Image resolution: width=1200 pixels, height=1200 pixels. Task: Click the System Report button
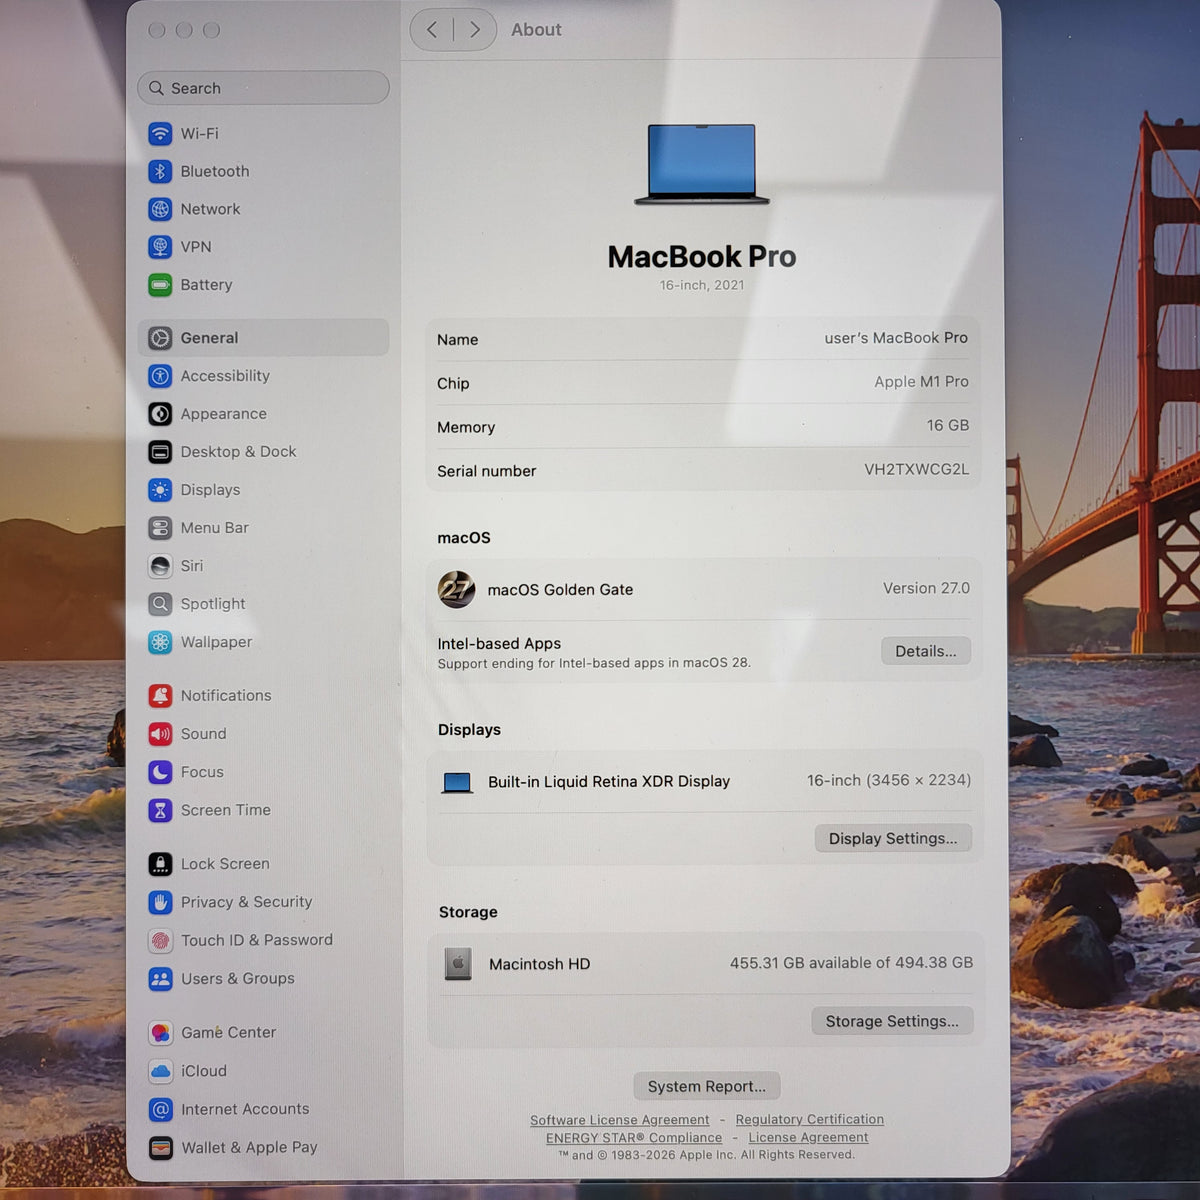707,1086
